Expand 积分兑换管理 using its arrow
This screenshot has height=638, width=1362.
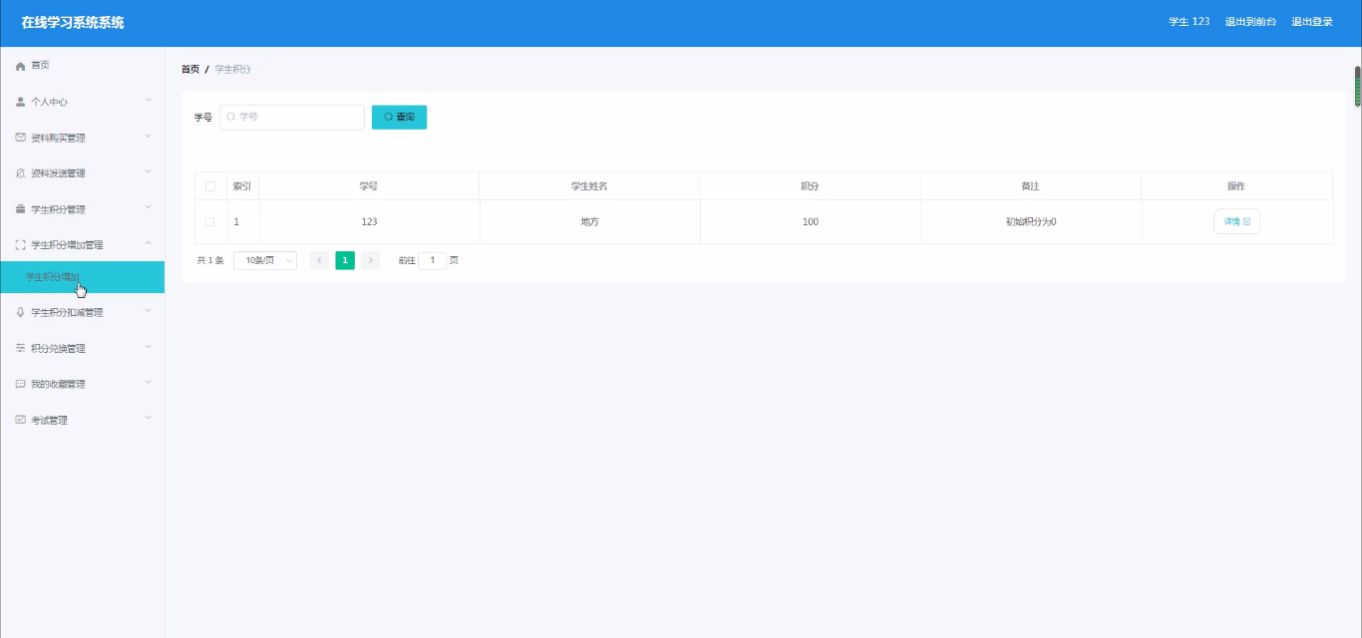click(148, 347)
